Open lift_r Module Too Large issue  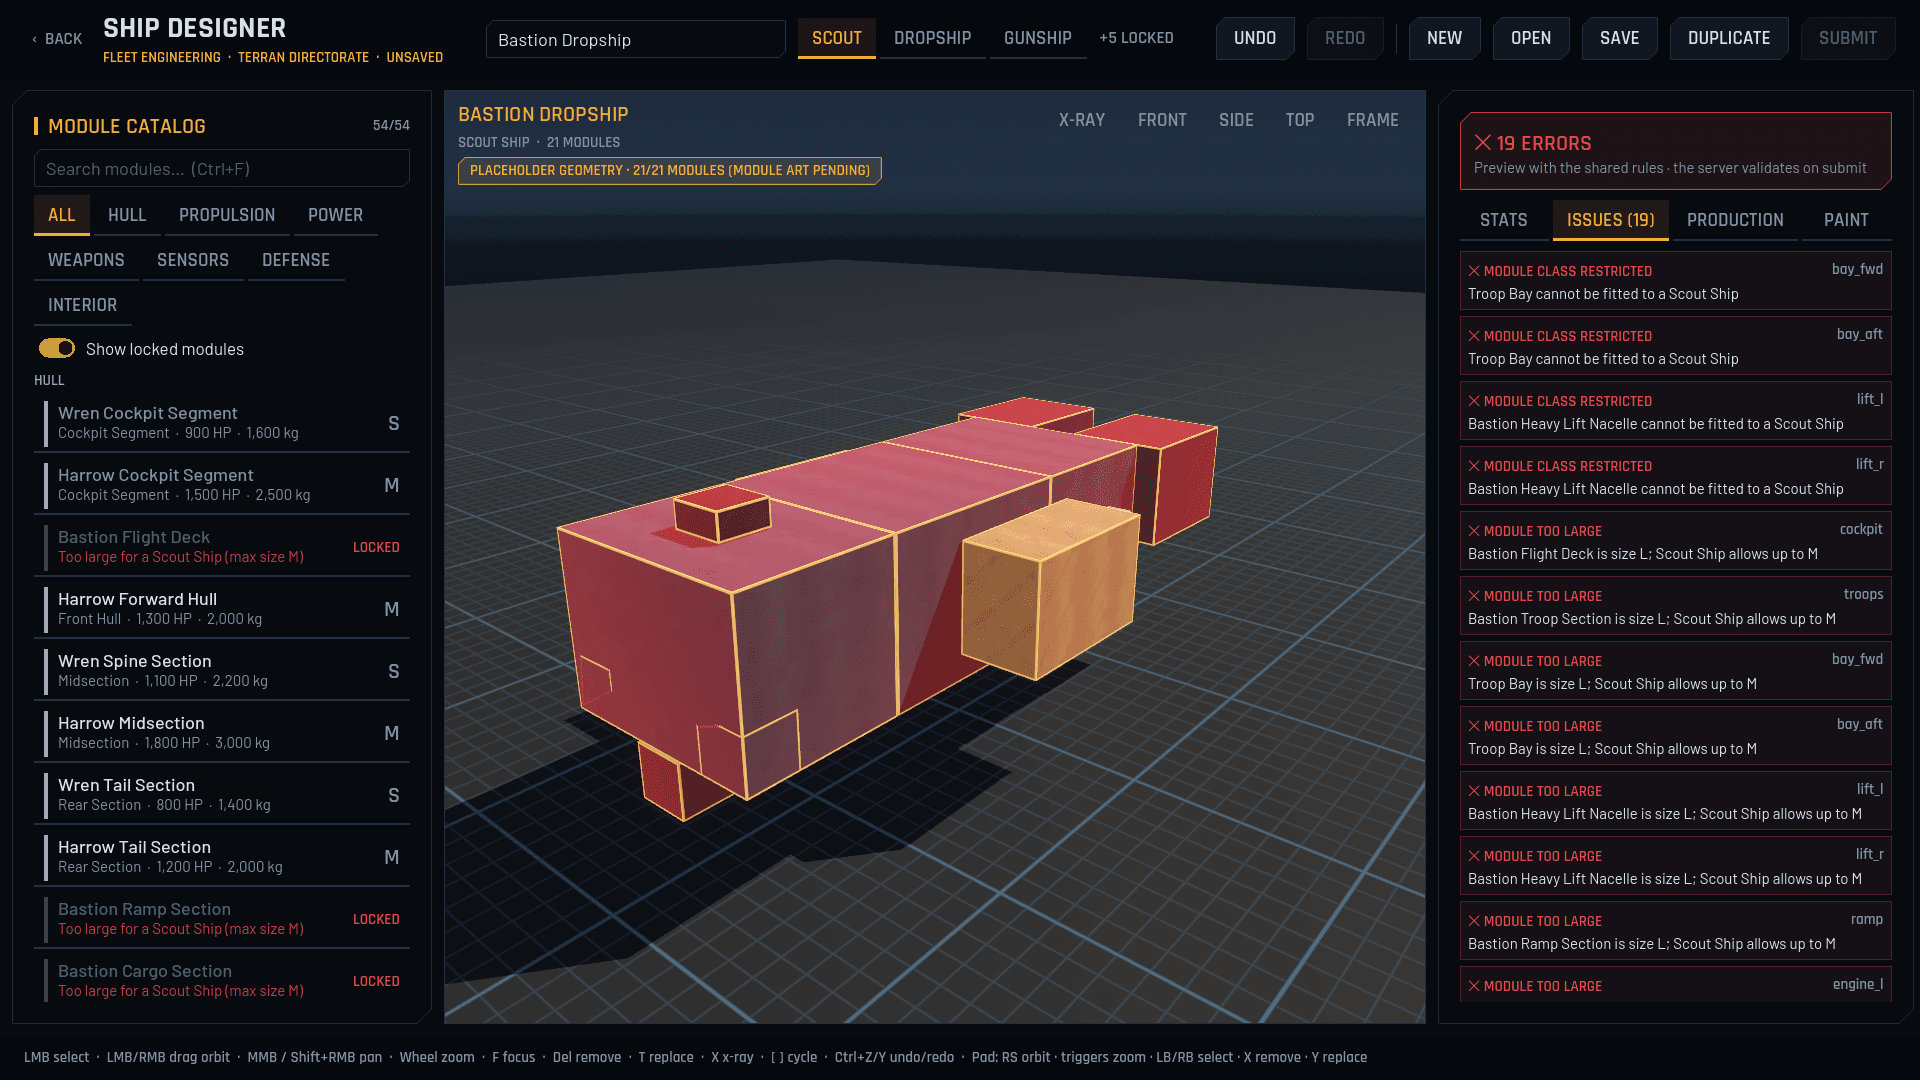(x=1675, y=866)
